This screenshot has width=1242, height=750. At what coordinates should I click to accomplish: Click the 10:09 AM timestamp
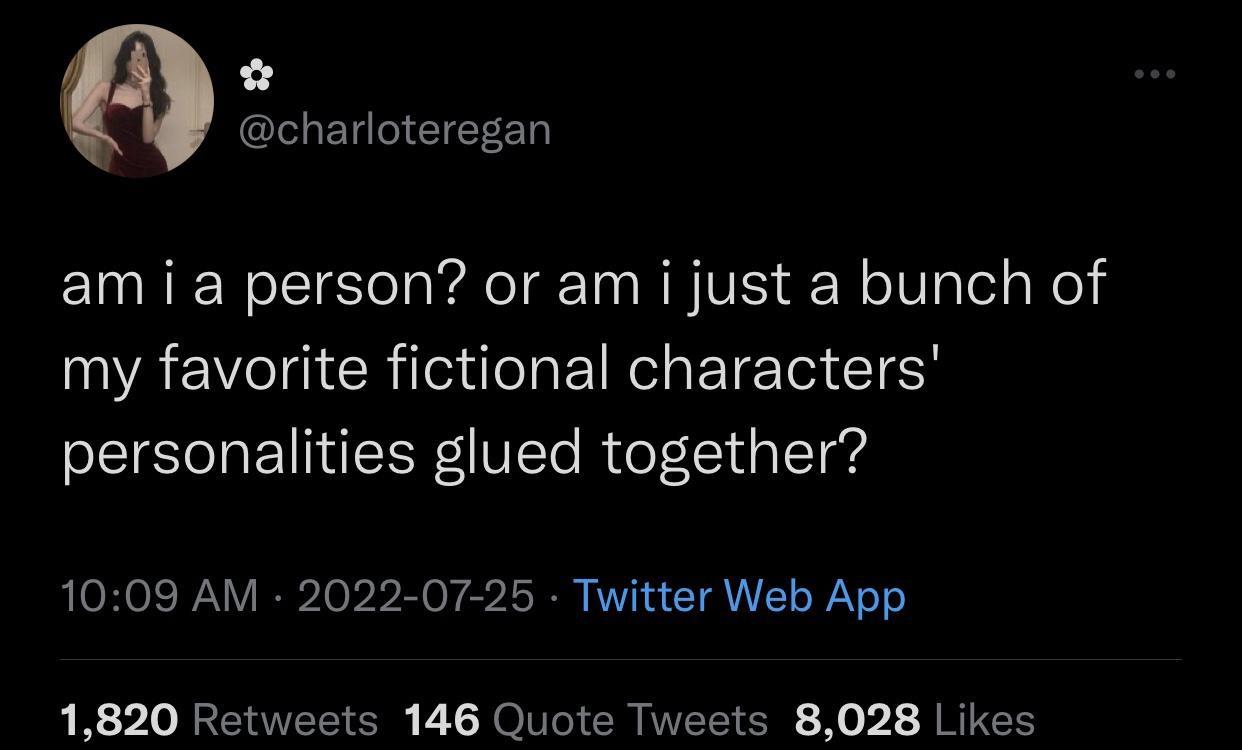tap(158, 596)
